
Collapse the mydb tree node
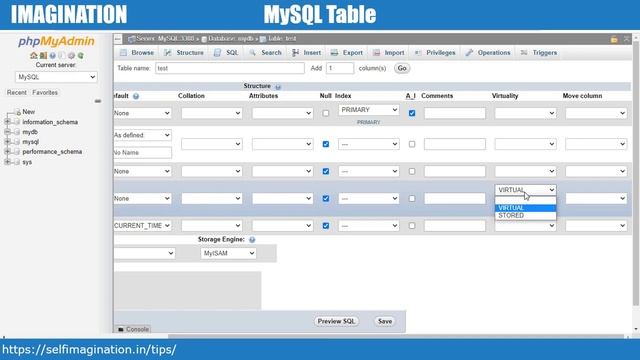point(7,132)
